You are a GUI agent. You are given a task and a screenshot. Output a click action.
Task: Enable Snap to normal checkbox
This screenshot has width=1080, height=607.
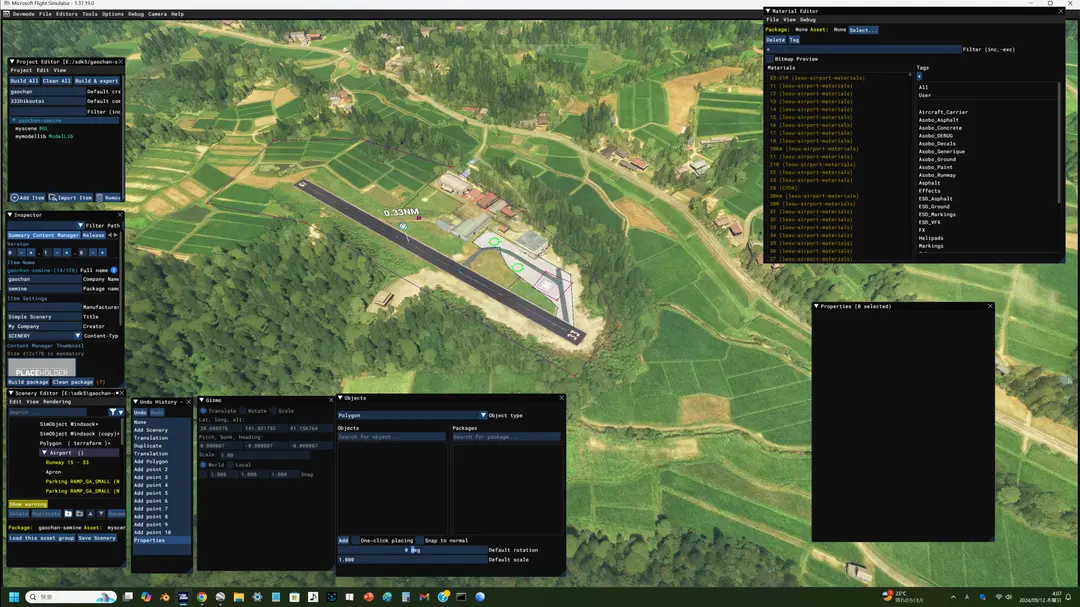tap(419, 541)
